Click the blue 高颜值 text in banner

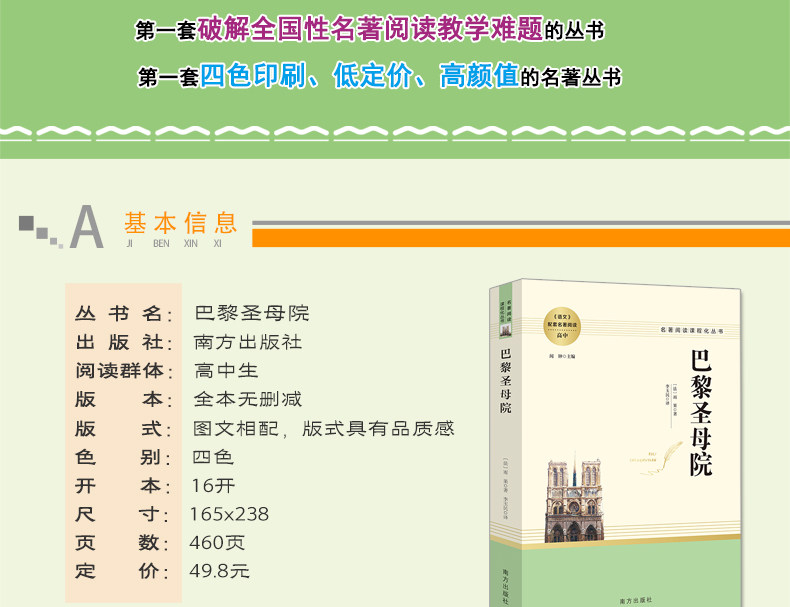pos(479,76)
